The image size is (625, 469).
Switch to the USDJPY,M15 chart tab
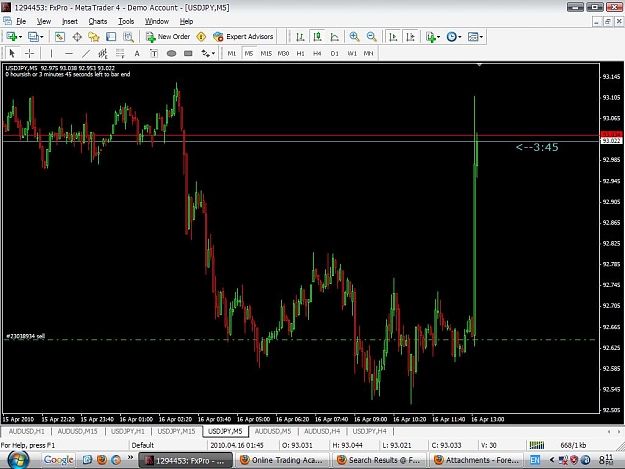(x=176, y=431)
